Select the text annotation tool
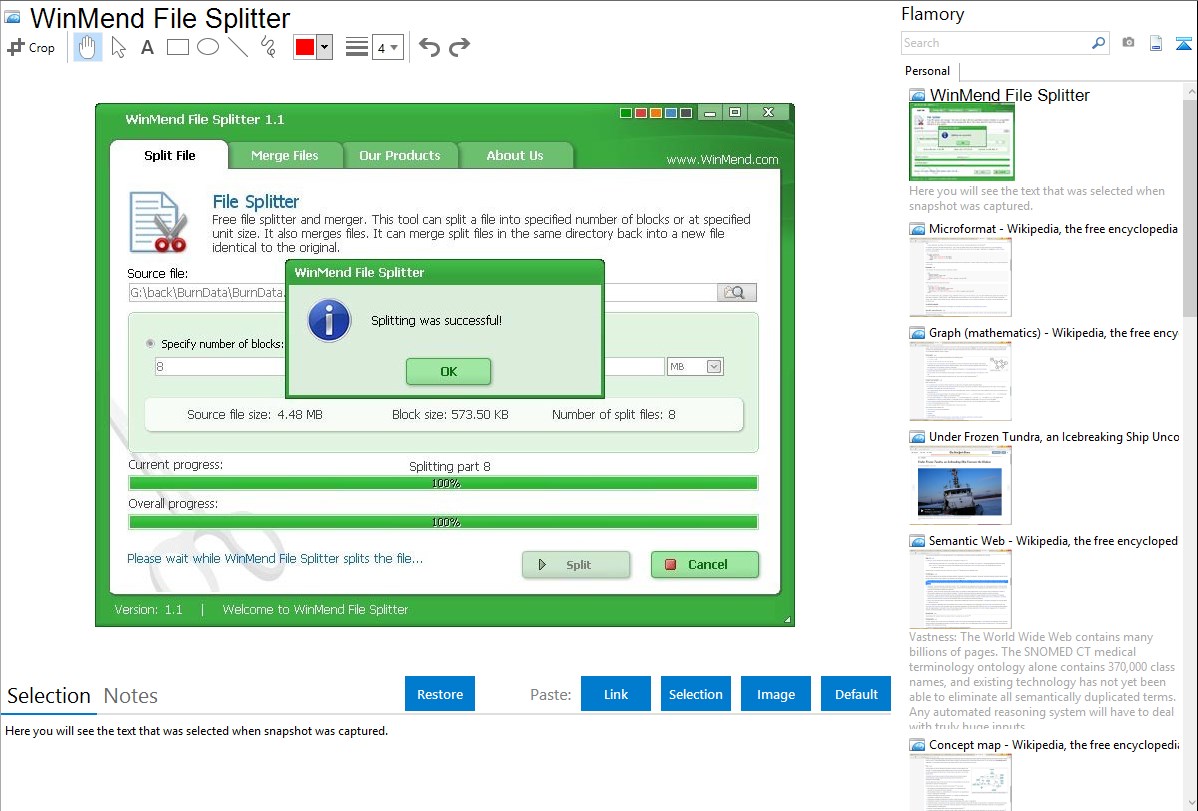This screenshot has height=811, width=1198. 147,47
